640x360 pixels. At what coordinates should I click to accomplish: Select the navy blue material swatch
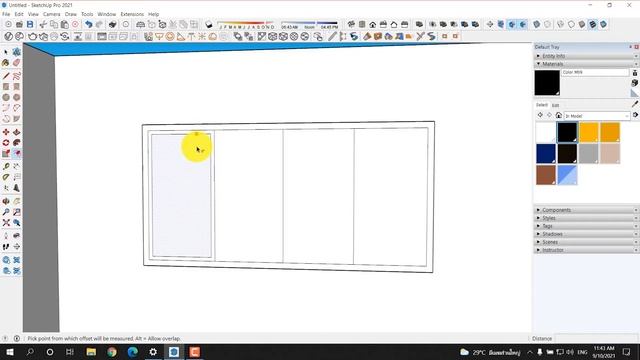(x=546, y=153)
